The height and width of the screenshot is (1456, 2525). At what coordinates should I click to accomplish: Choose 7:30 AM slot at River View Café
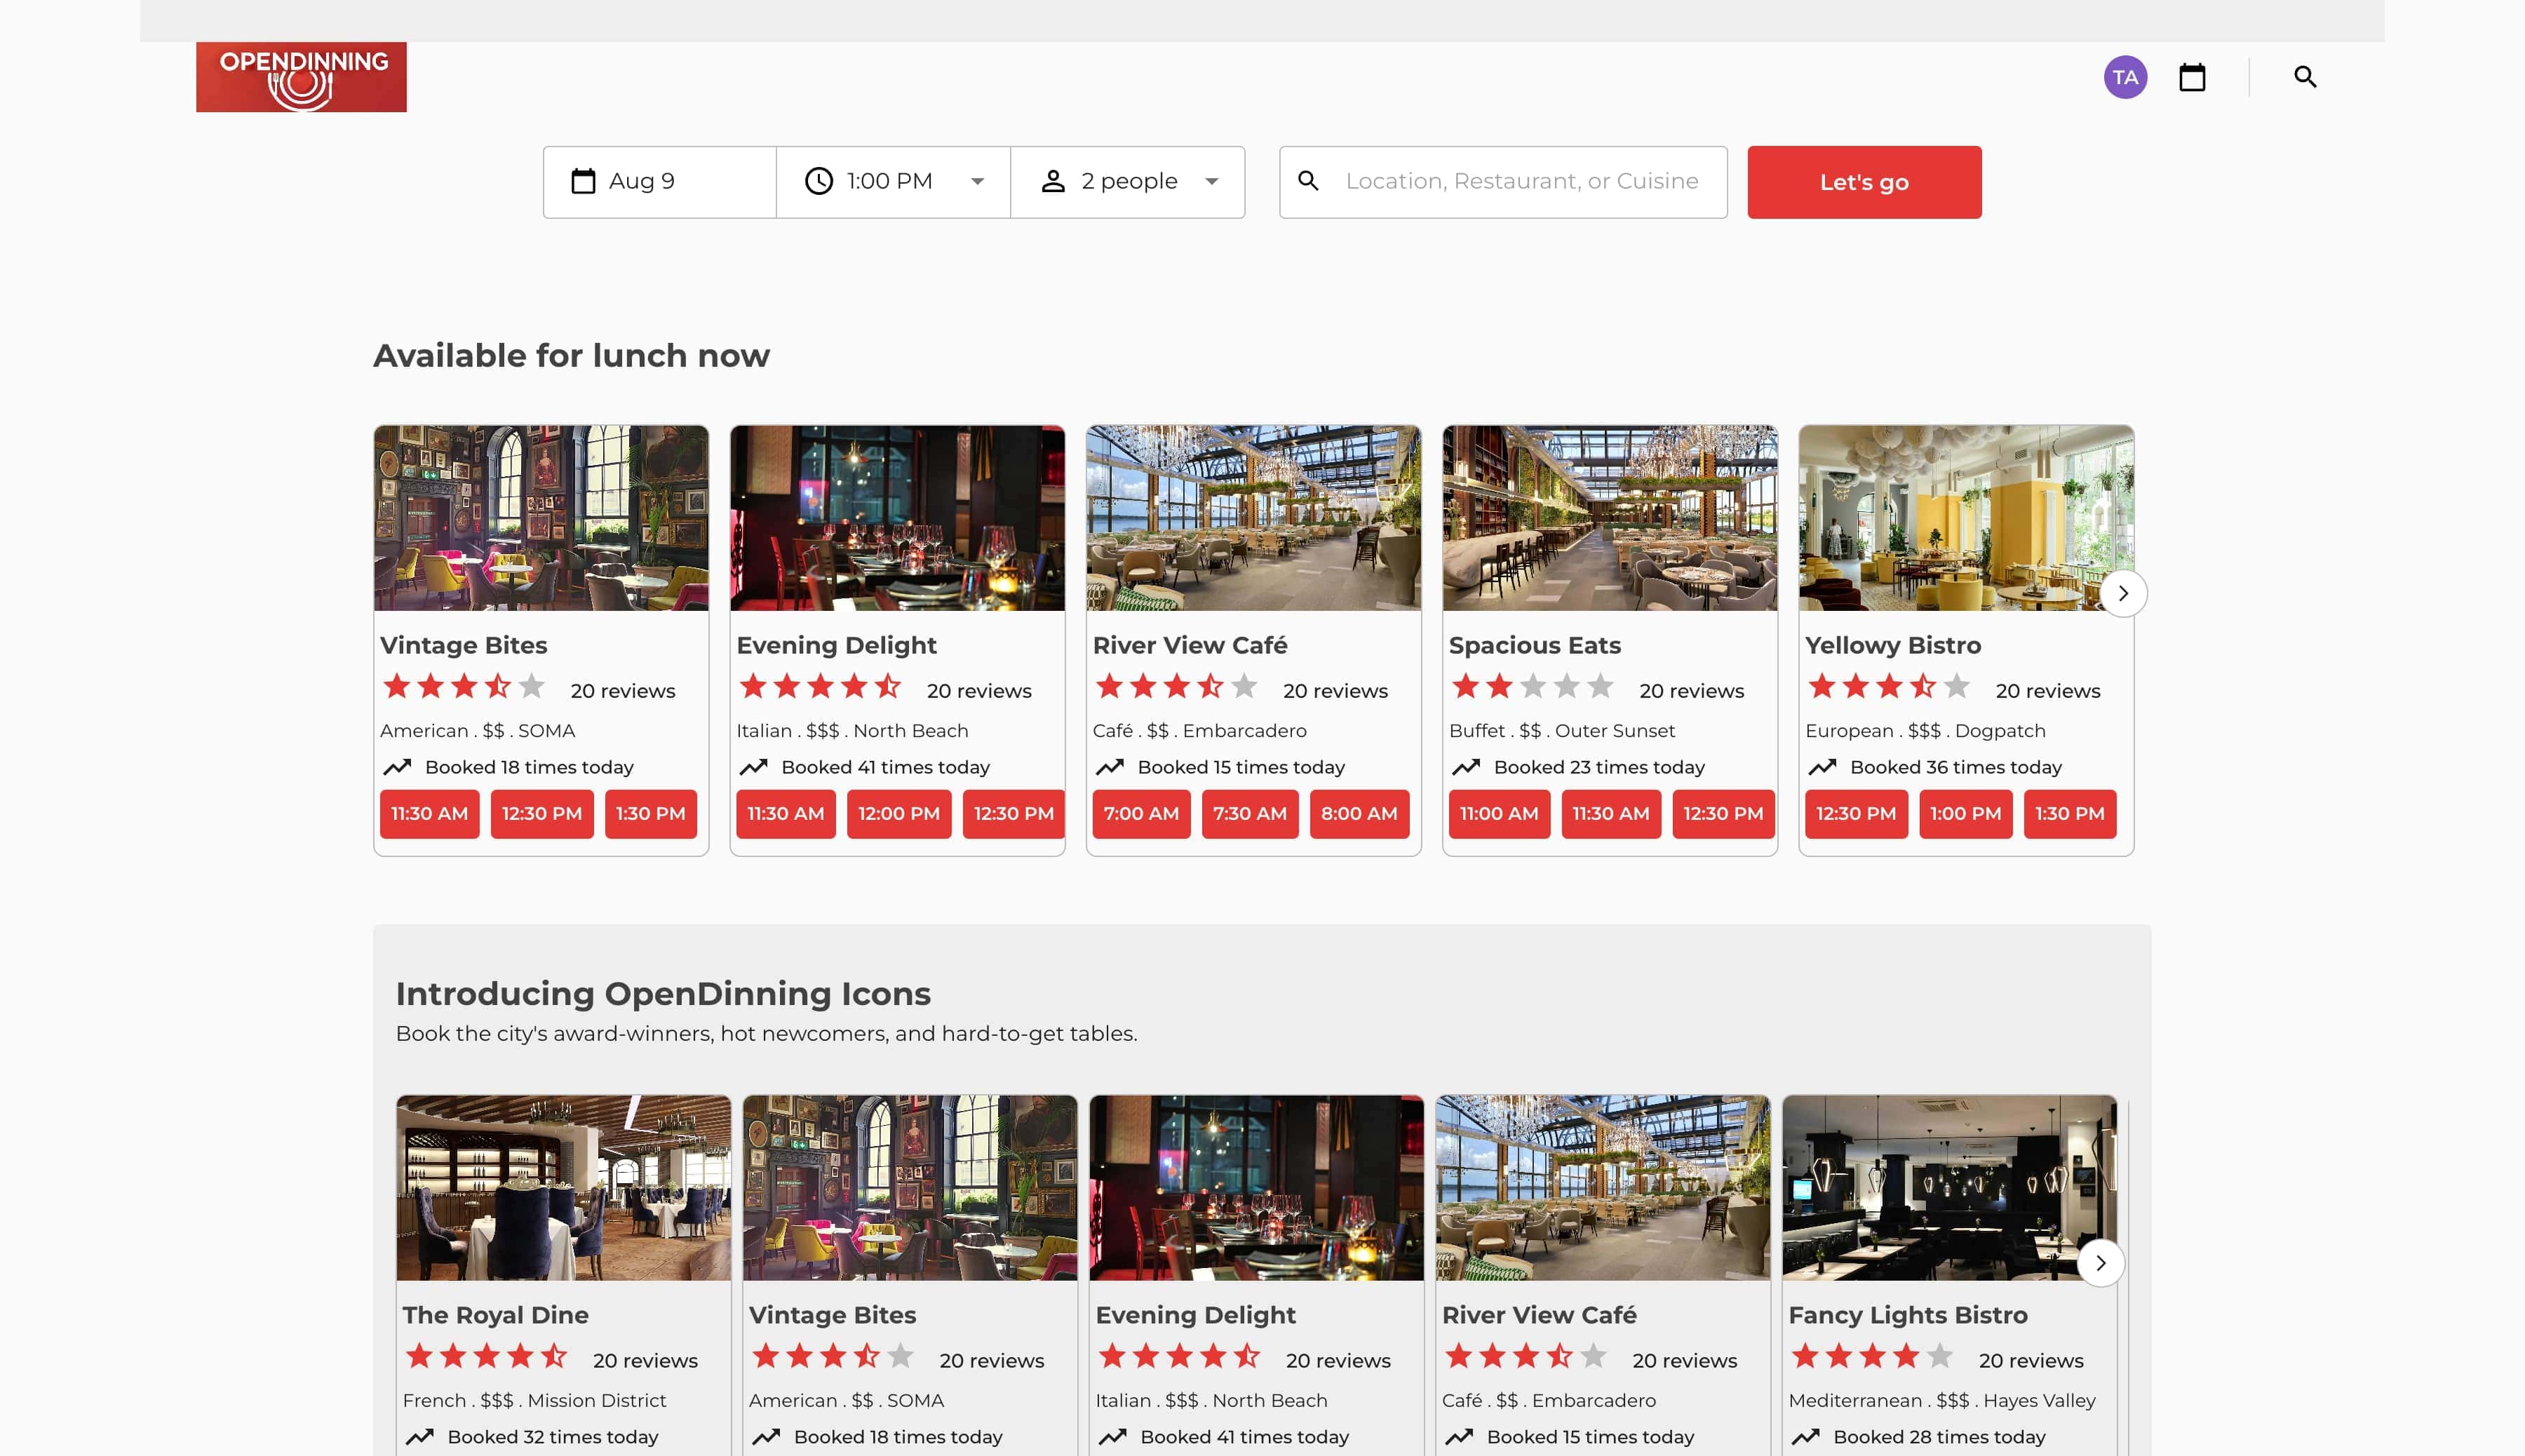(x=1249, y=813)
